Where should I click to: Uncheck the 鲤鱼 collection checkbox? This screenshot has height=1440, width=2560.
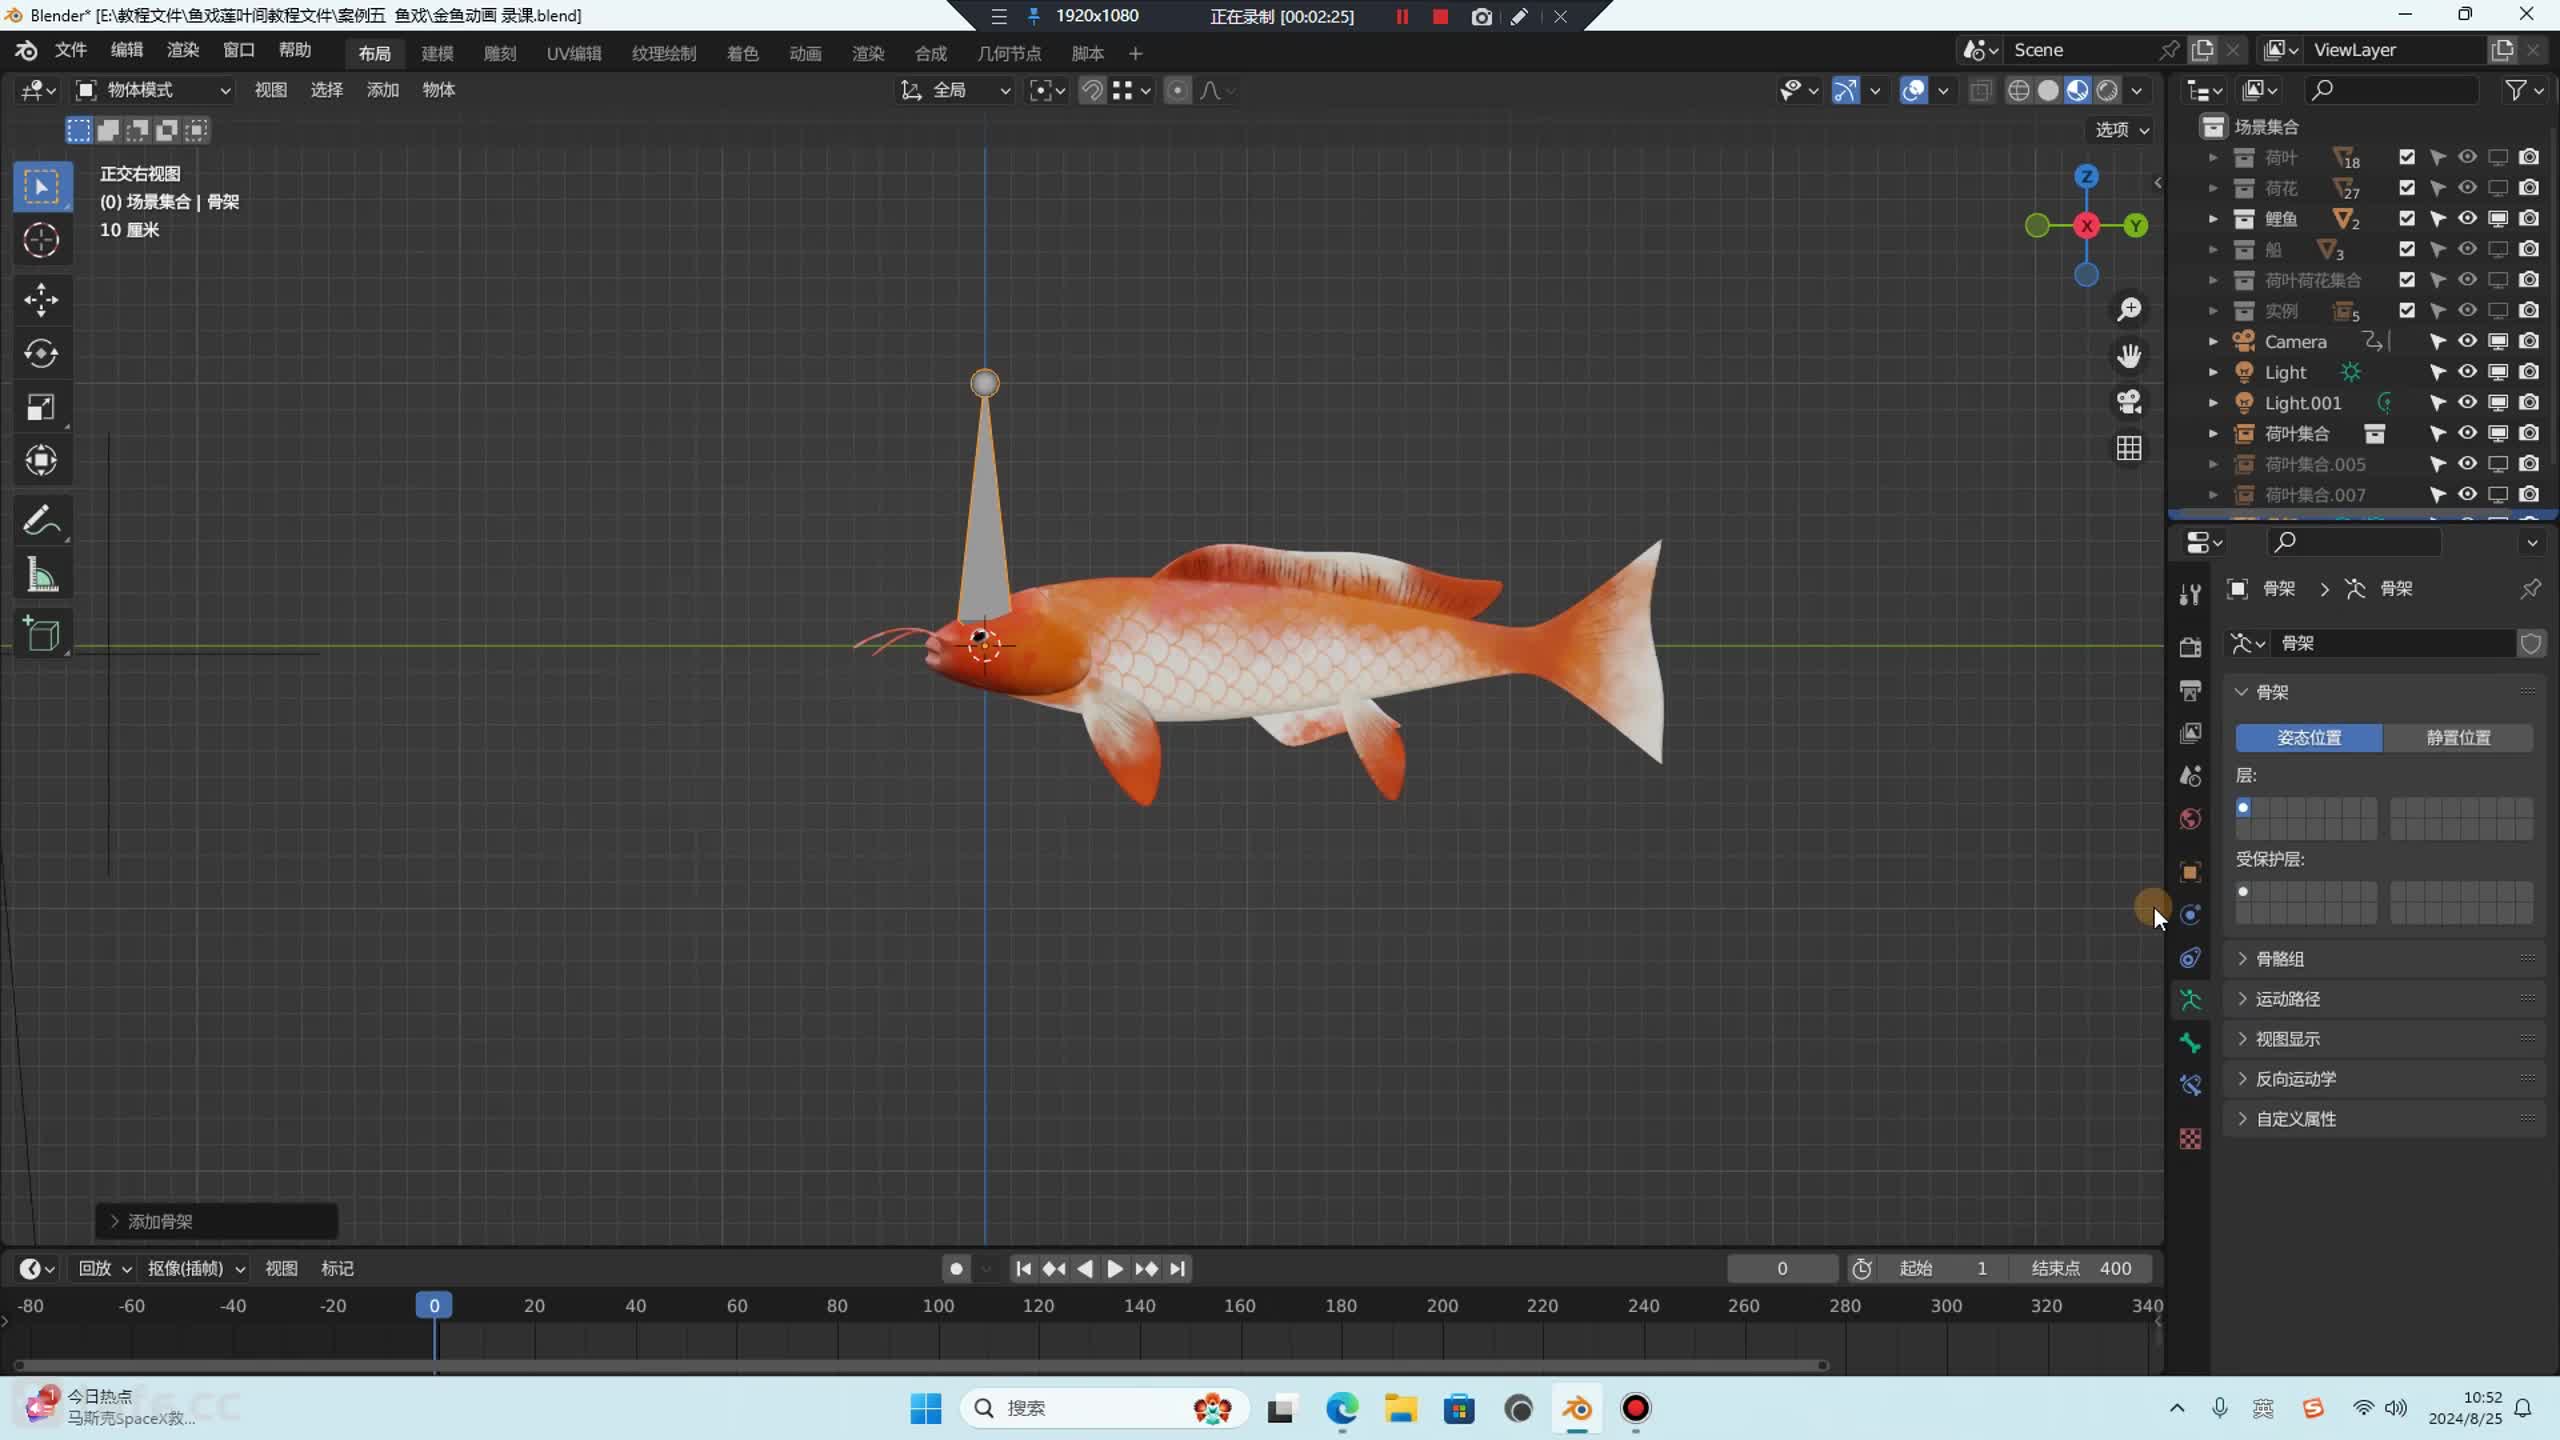tap(2407, 218)
